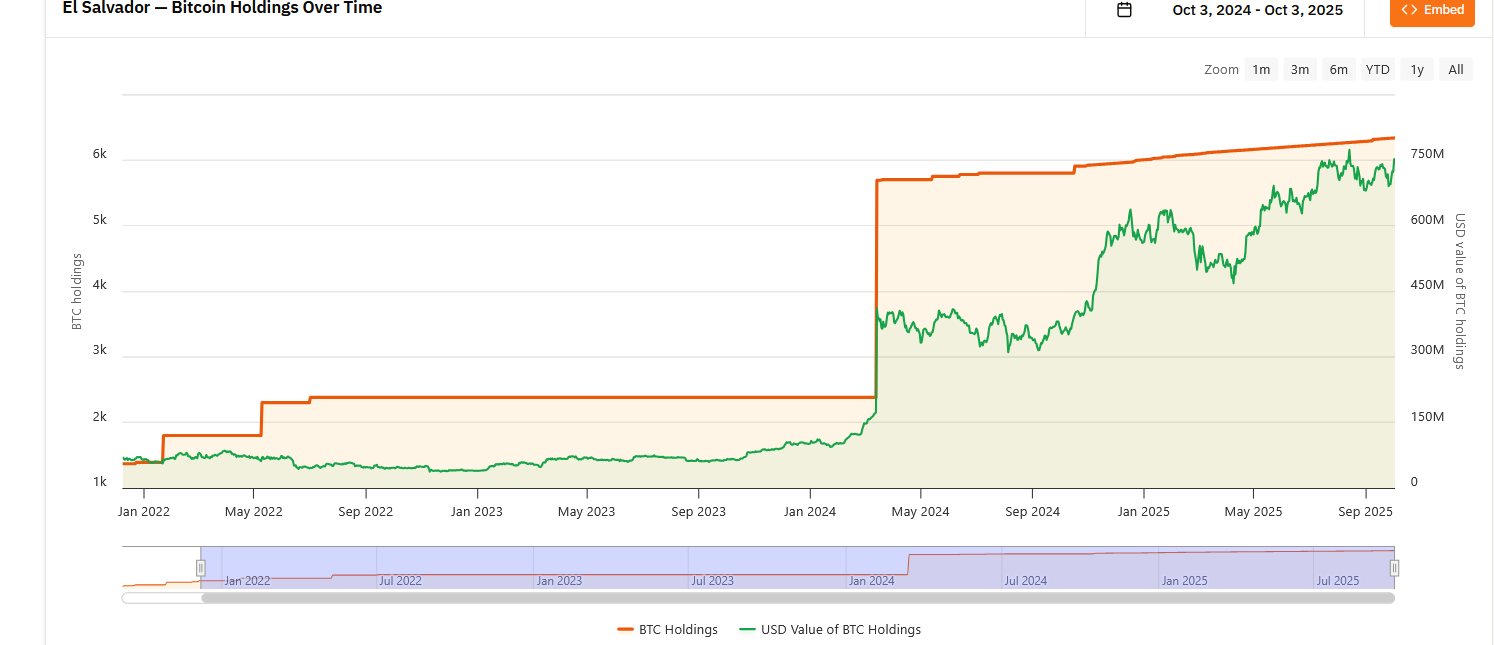
Task: Click the May 2024 x-axis label
Action: [x=920, y=512]
